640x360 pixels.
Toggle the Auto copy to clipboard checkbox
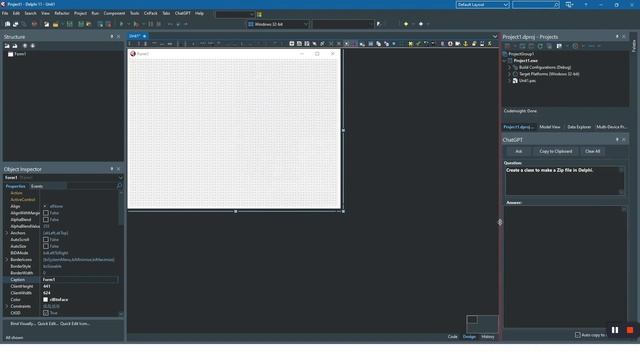point(578,335)
